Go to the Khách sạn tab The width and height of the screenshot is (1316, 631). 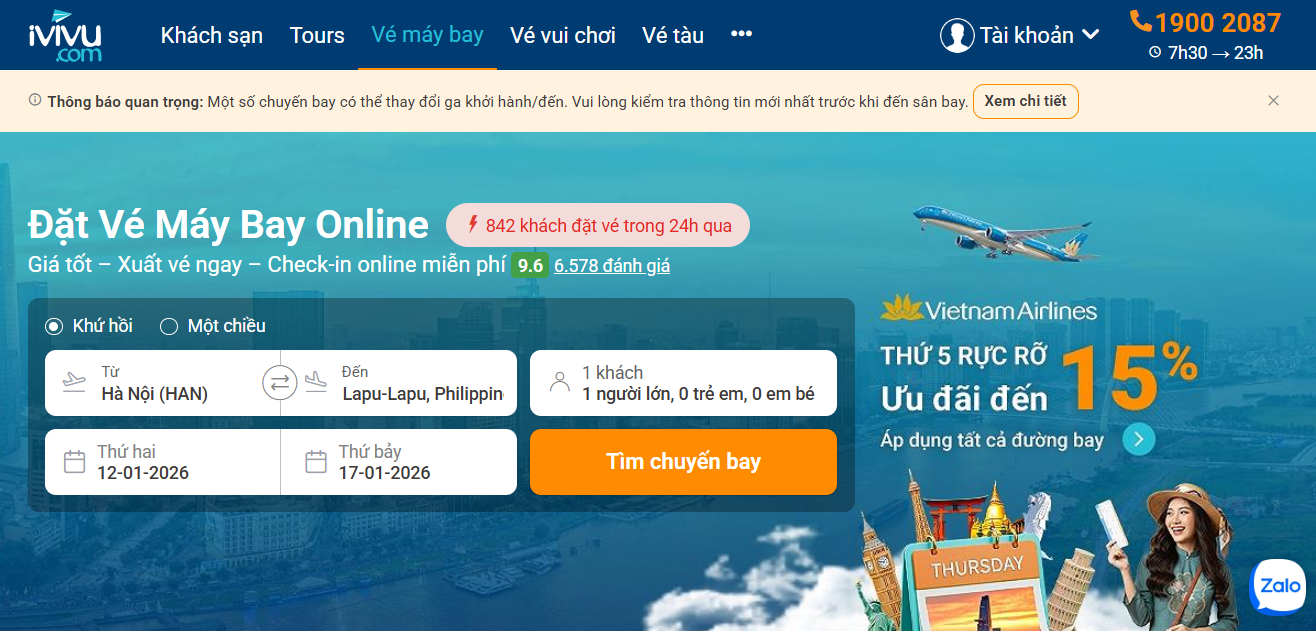click(212, 35)
